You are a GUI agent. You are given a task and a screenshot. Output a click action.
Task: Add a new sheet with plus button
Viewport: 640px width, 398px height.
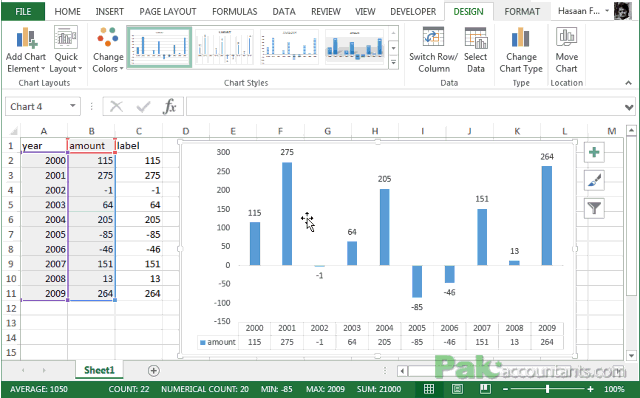click(x=153, y=371)
